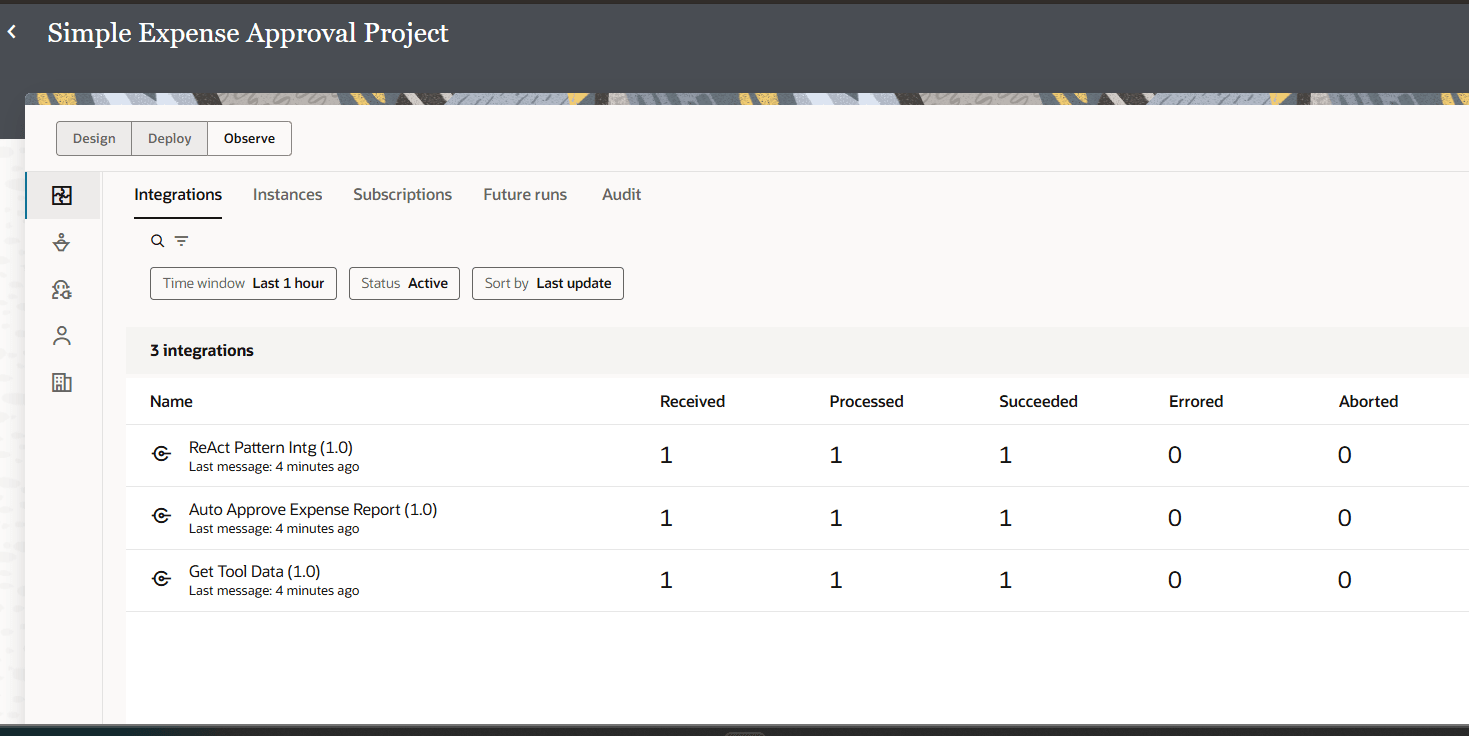Enable the Observe view toggle
The image size is (1469, 736).
point(248,138)
